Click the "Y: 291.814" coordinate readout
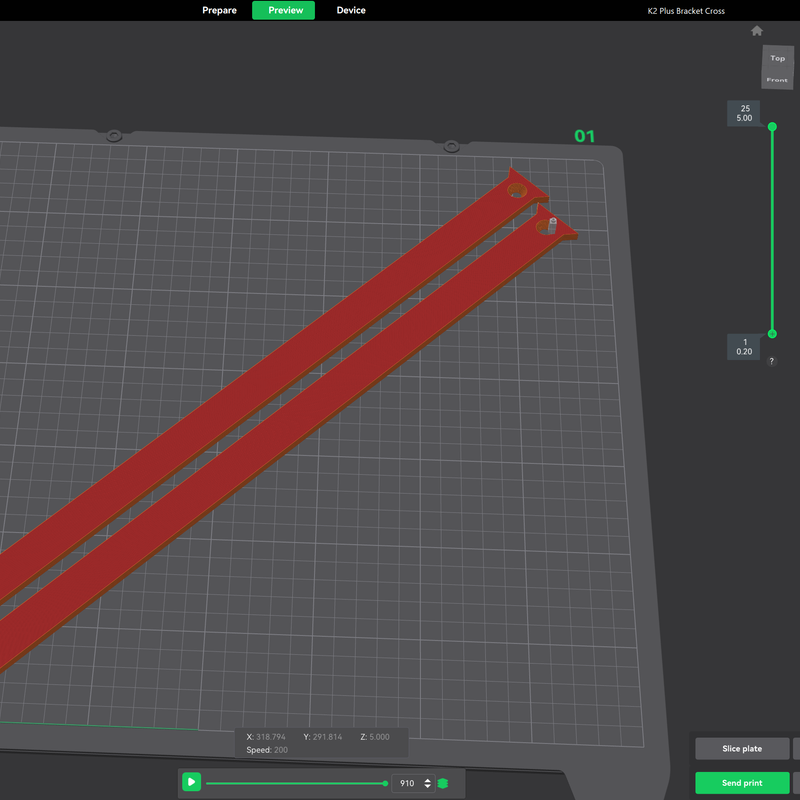Viewport: 800px width, 800px height. 323,737
